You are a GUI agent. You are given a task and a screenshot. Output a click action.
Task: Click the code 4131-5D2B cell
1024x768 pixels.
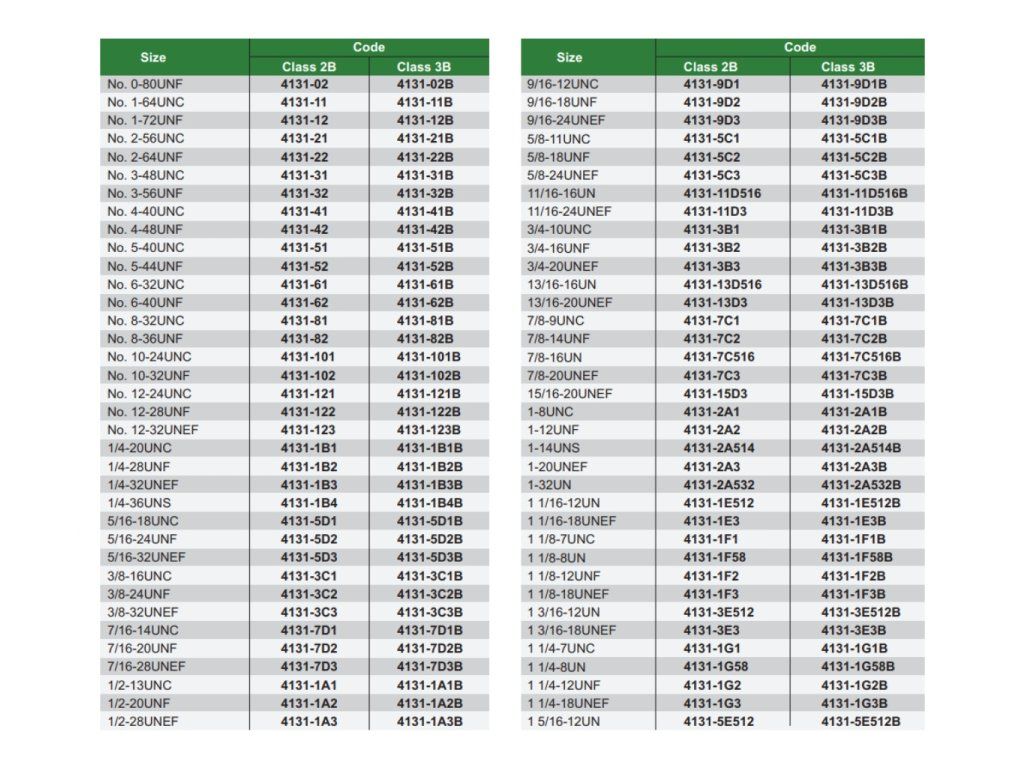[x=429, y=539]
